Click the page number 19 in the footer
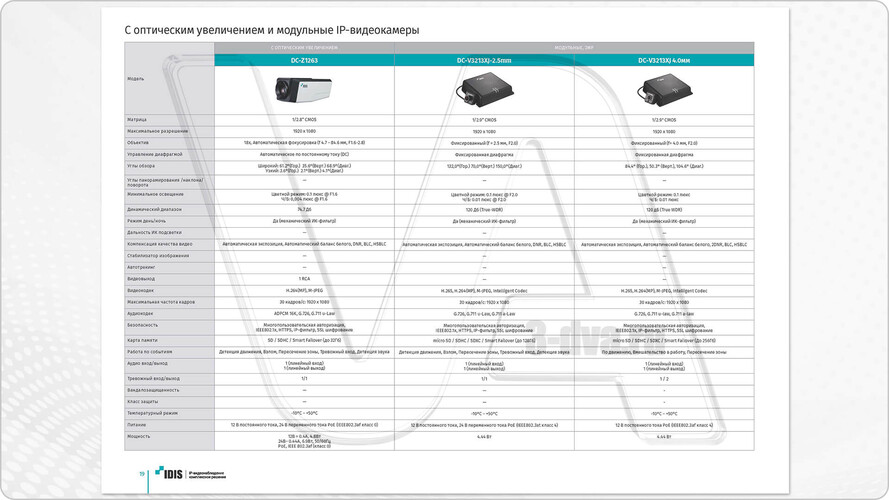 pos(142,474)
